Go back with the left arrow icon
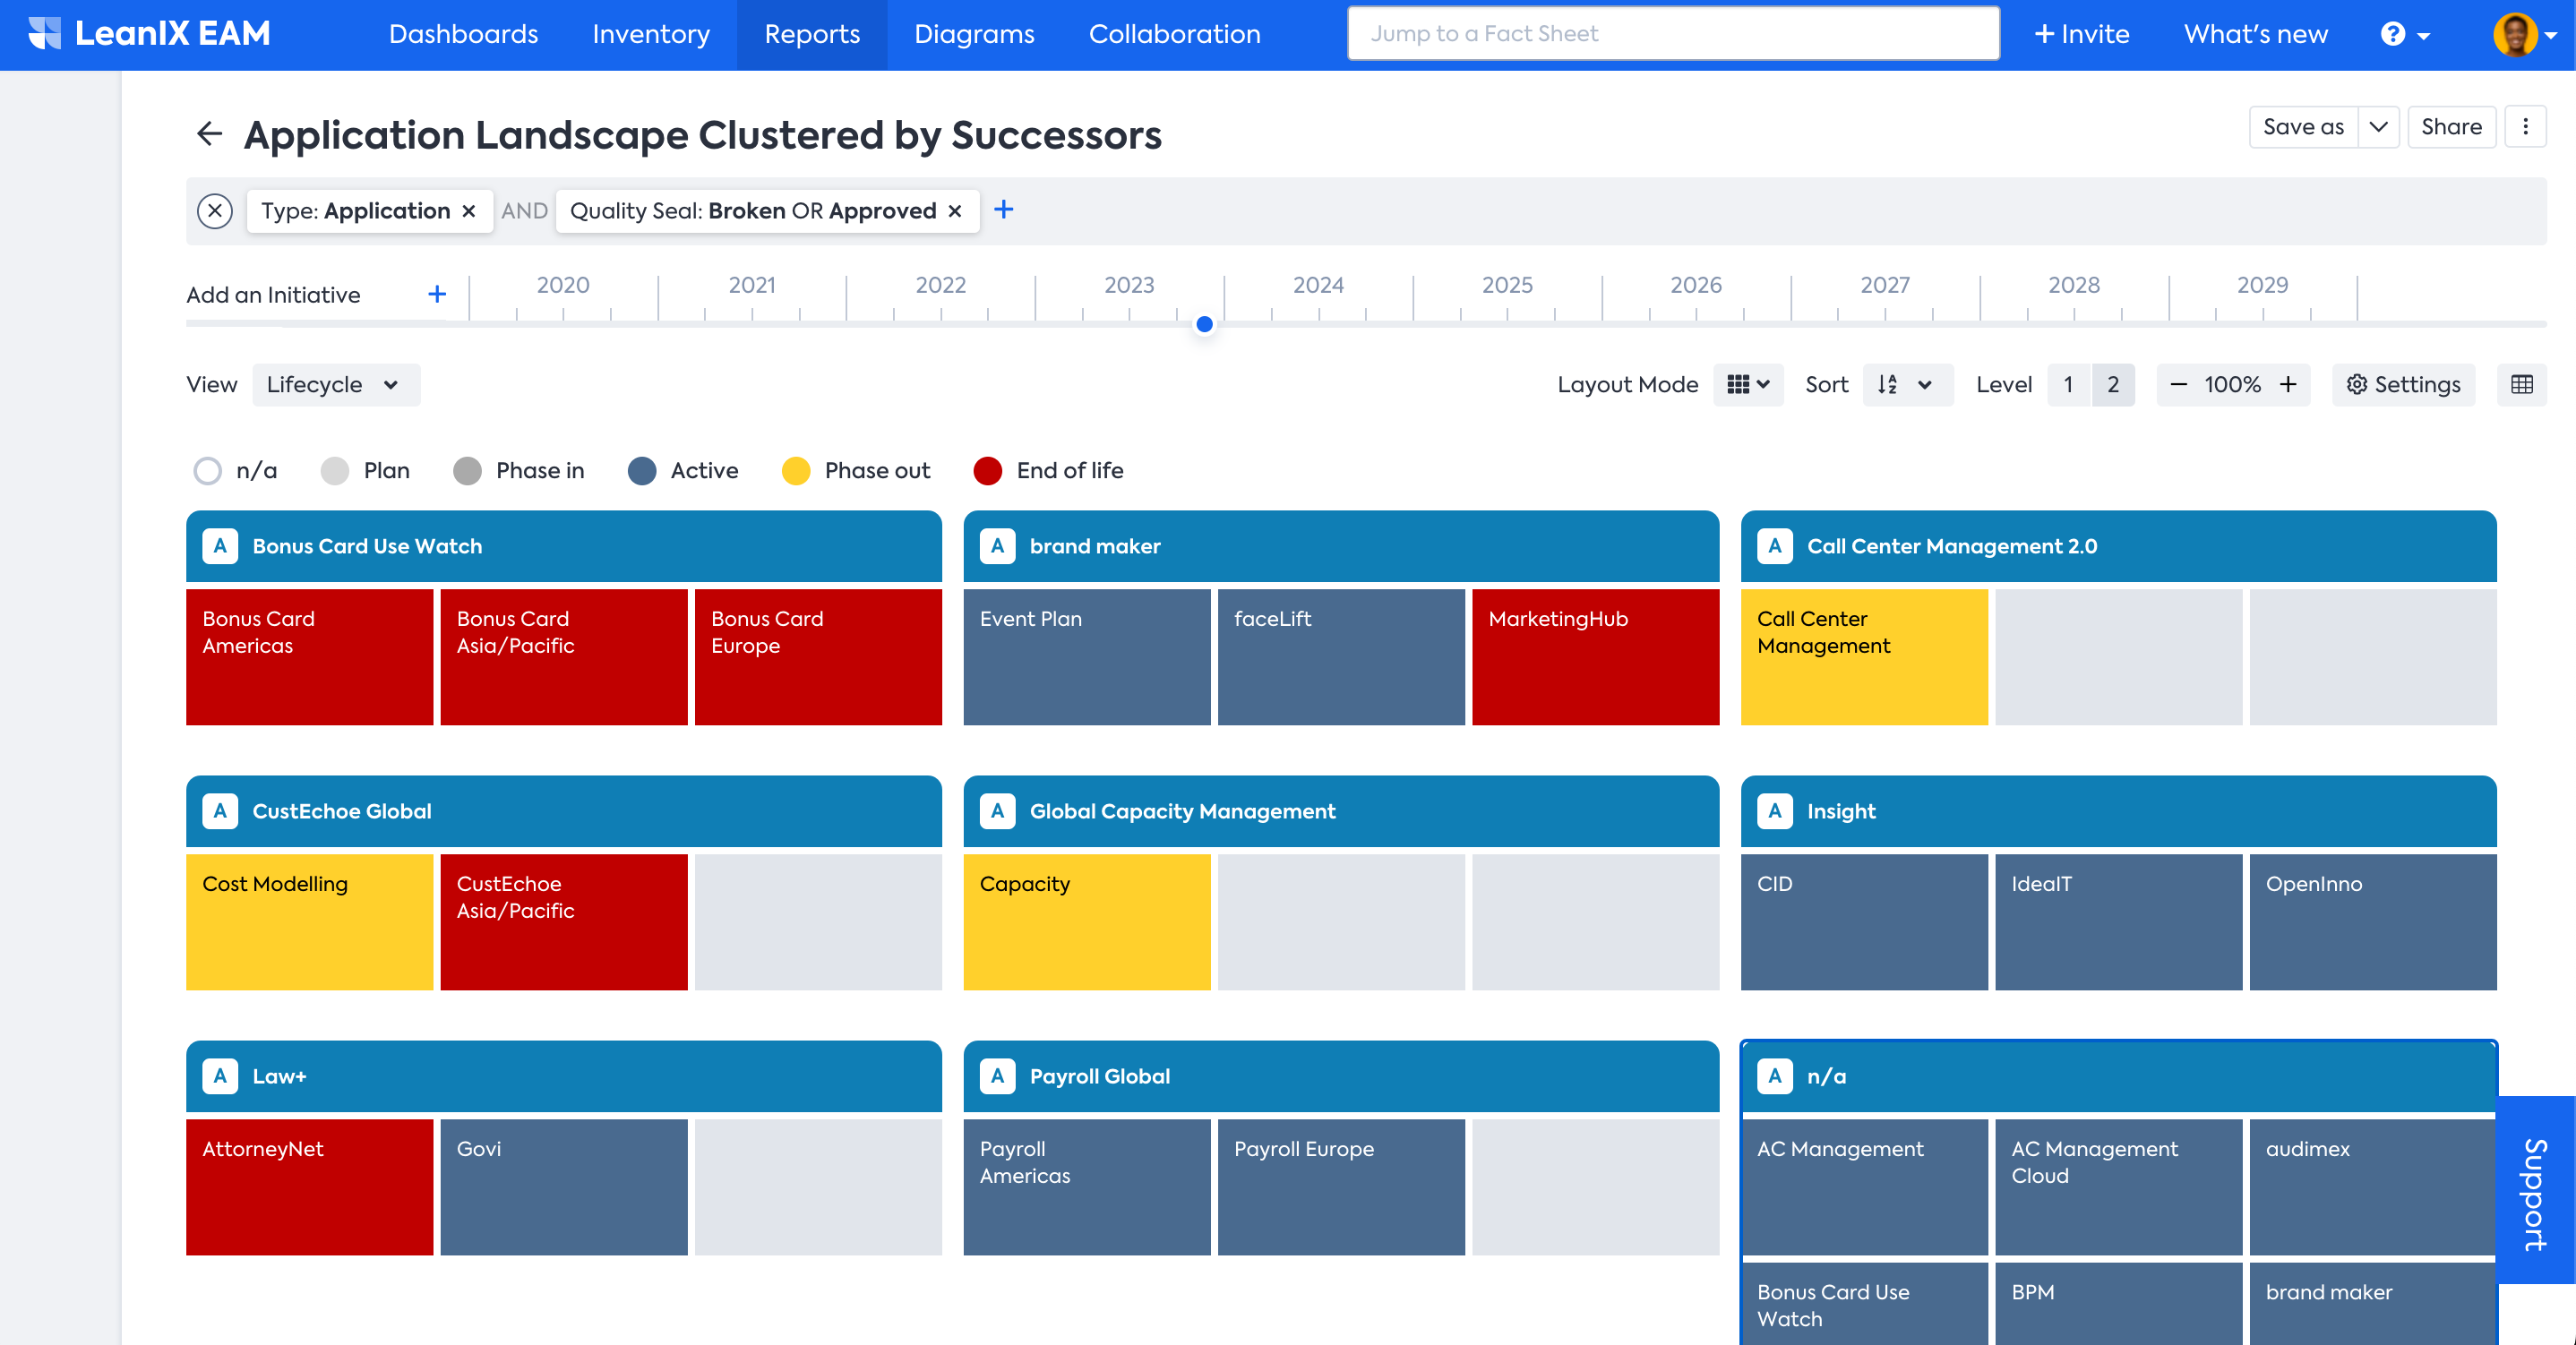This screenshot has width=2576, height=1345. pos(209,134)
